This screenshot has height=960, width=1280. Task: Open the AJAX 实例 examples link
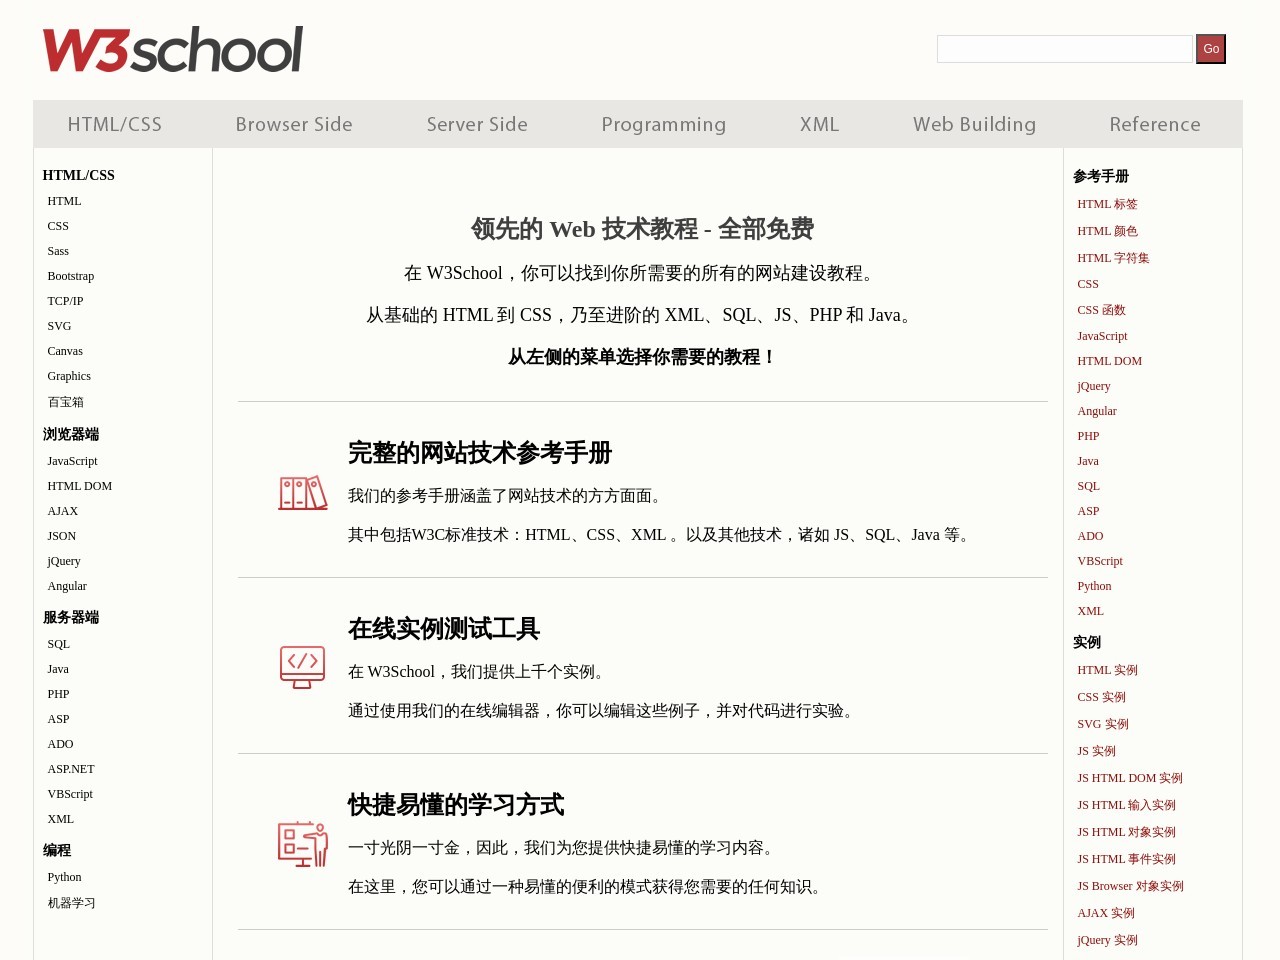pos(1106,913)
